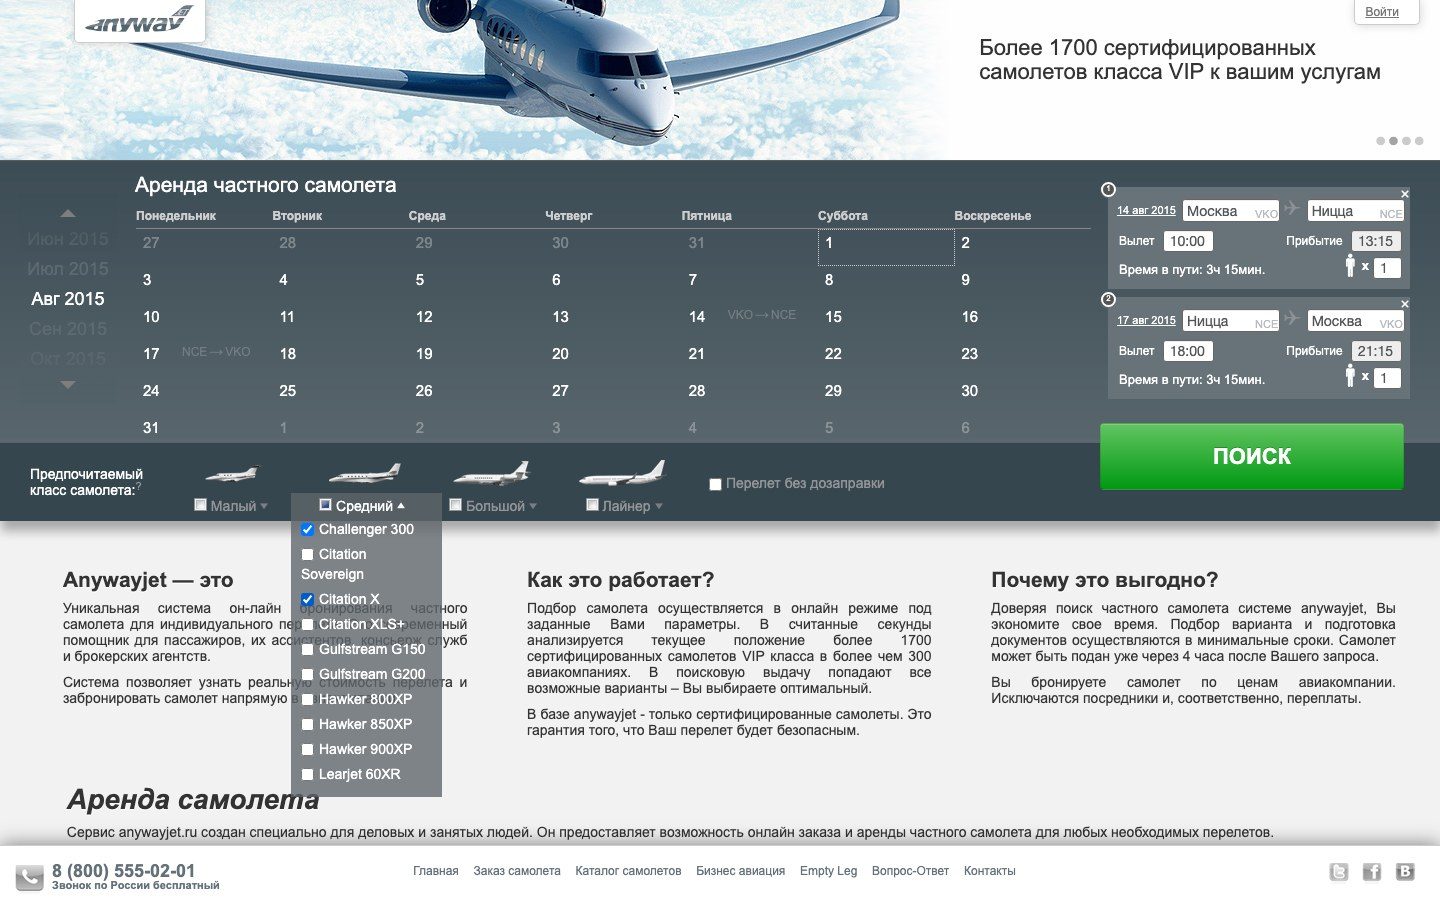Open the 17 авг 2015 date picker

click(1146, 320)
